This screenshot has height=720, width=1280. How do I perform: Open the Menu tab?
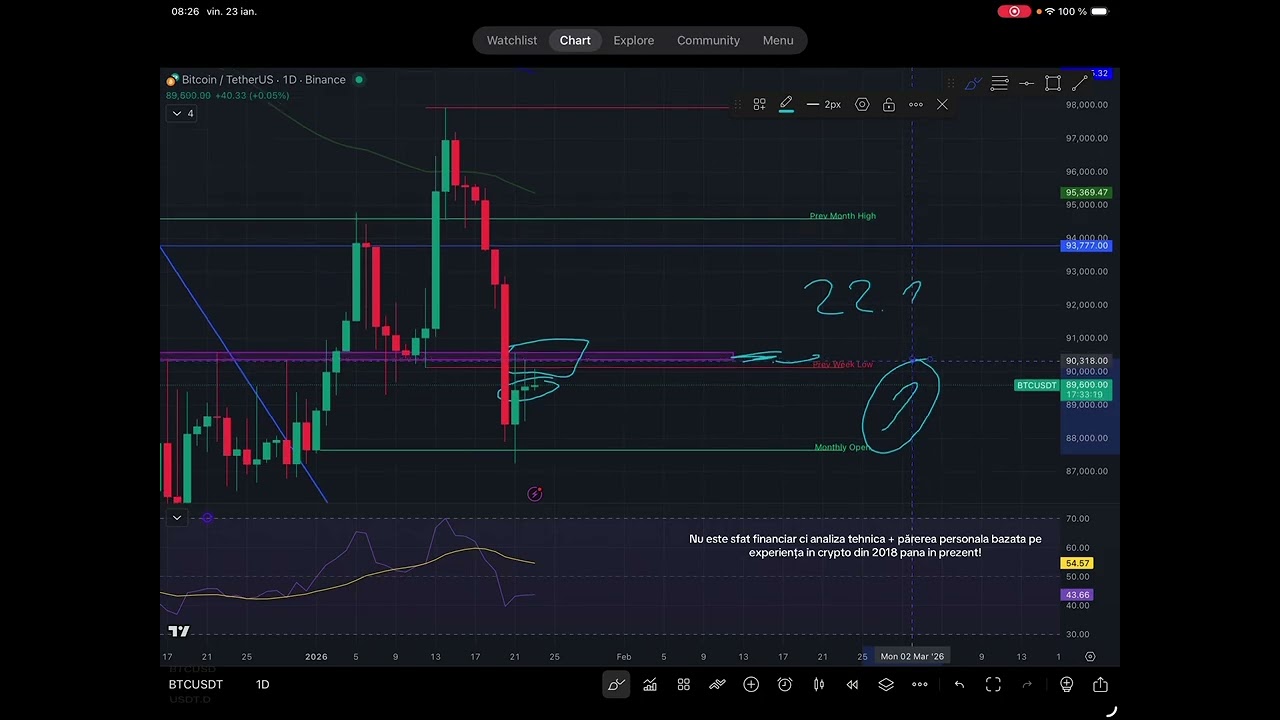coord(778,41)
